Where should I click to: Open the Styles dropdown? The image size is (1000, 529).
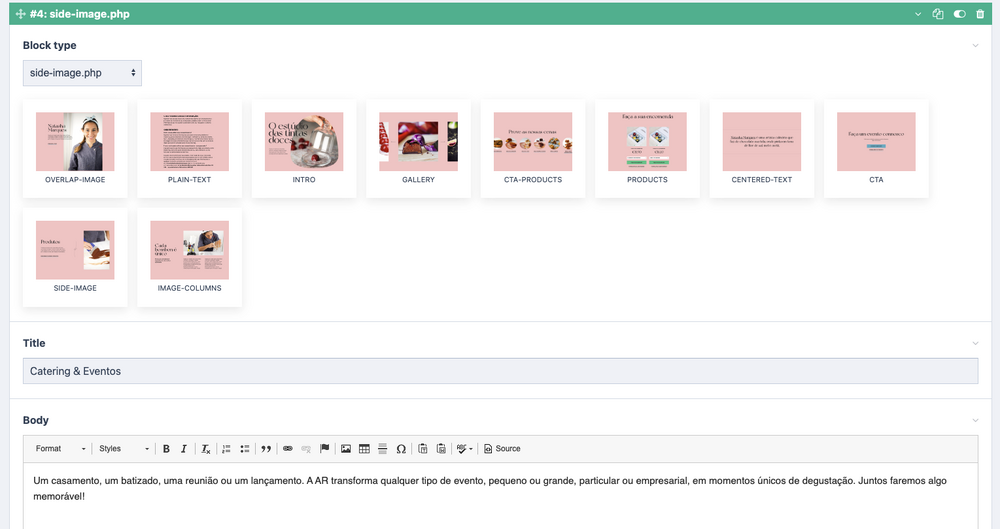[x=124, y=449]
